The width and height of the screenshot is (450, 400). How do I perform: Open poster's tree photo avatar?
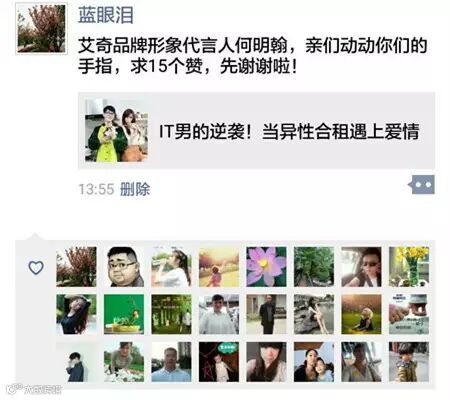[x=42, y=28]
